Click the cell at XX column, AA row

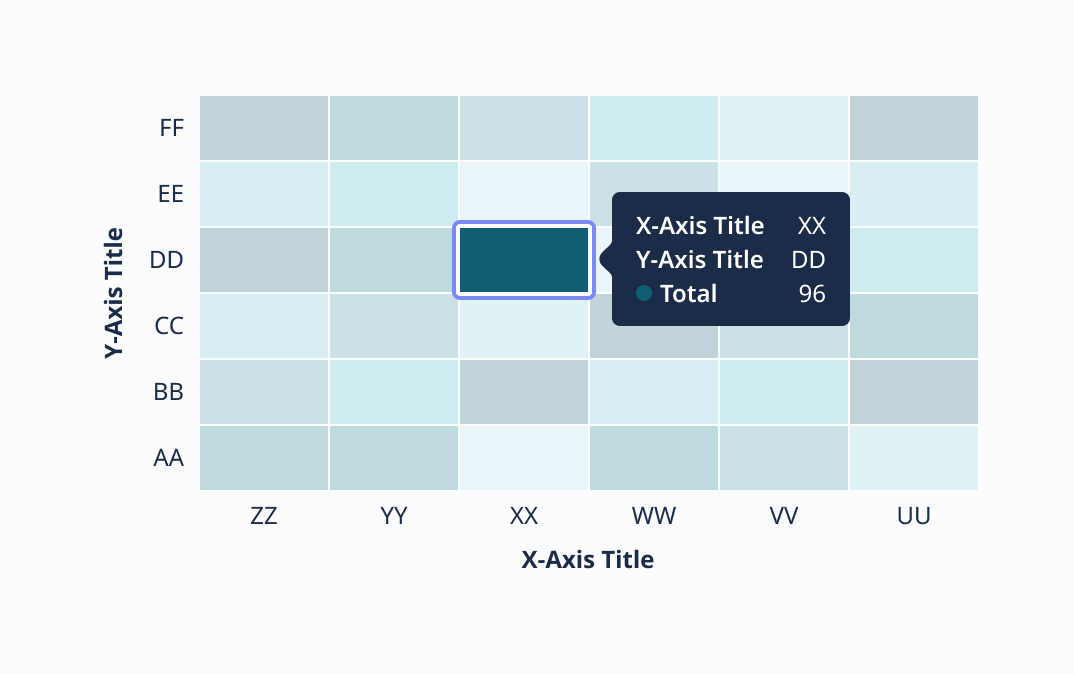tap(524, 458)
